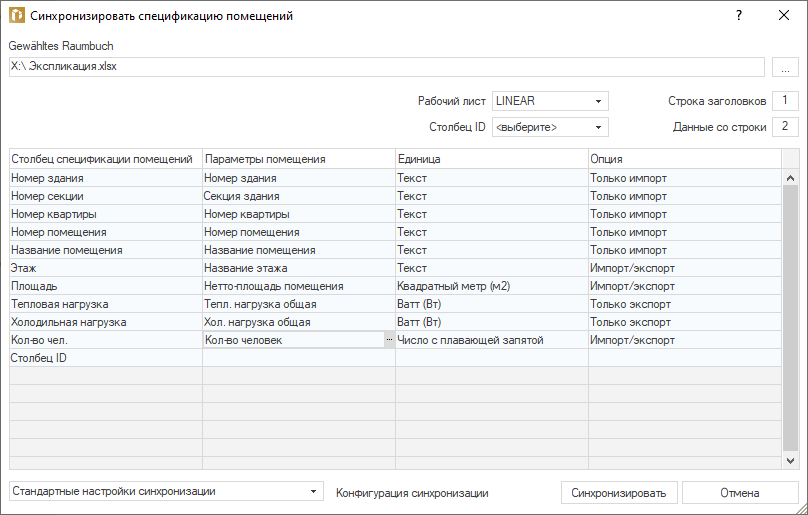Screen dimensions: 808x515
Task: Click the help question mark in the title bar
Action: click(x=738, y=16)
